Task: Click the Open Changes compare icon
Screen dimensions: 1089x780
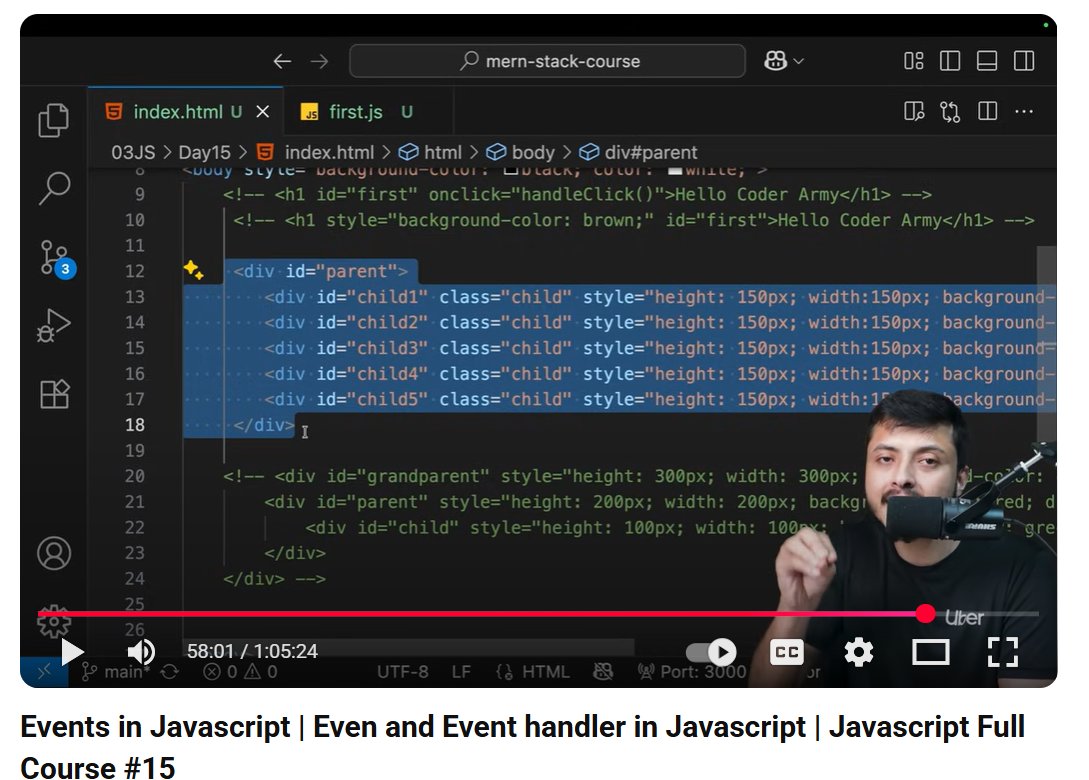Action: click(950, 111)
